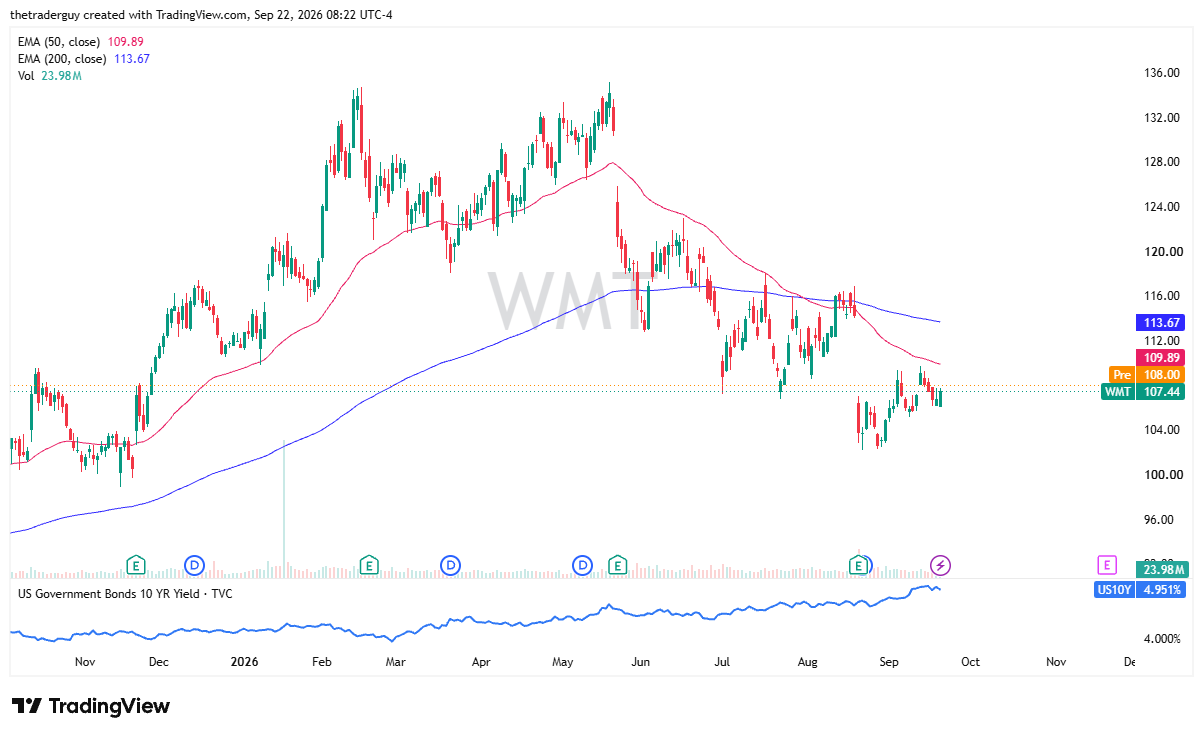Click the 136.00 price scale value
The width and height of the screenshot is (1203, 736).
tap(1163, 73)
